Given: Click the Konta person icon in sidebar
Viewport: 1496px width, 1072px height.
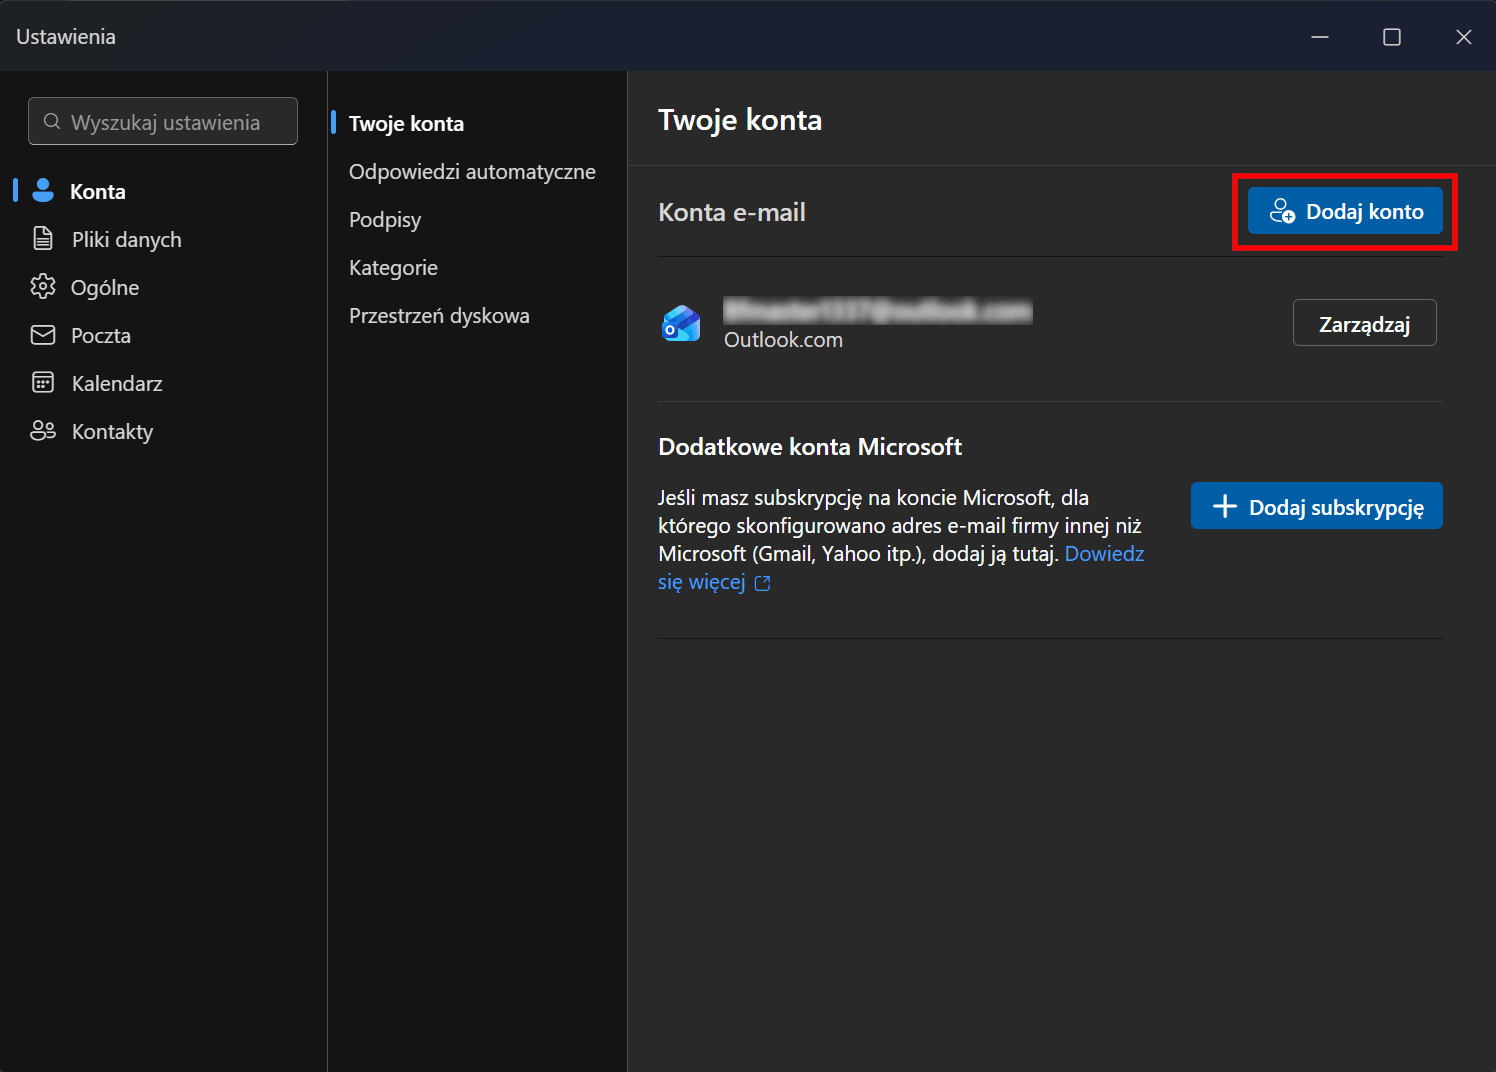Looking at the screenshot, I should 43,190.
